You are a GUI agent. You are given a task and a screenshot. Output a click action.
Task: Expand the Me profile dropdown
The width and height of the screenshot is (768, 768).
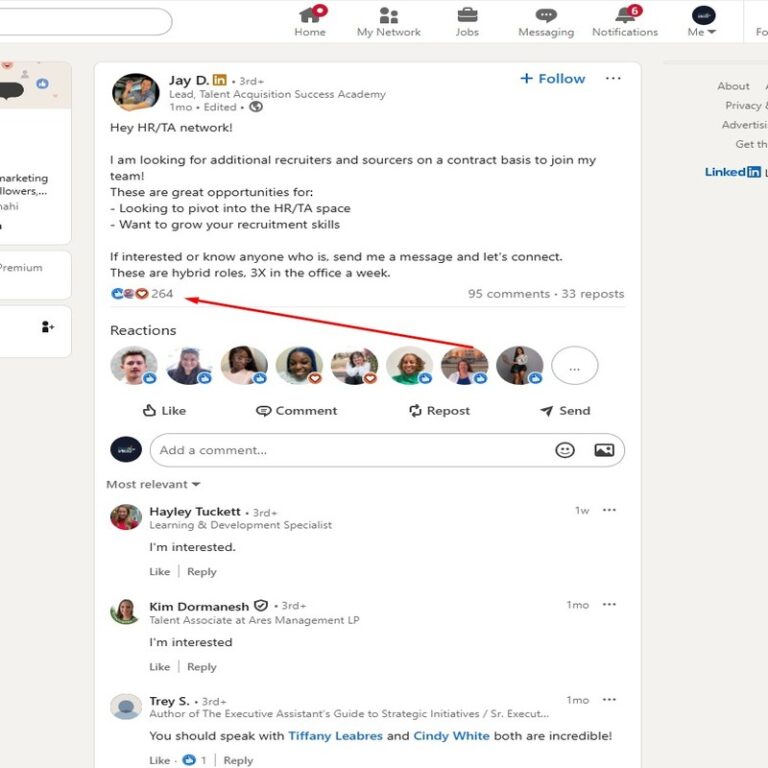[703, 20]
